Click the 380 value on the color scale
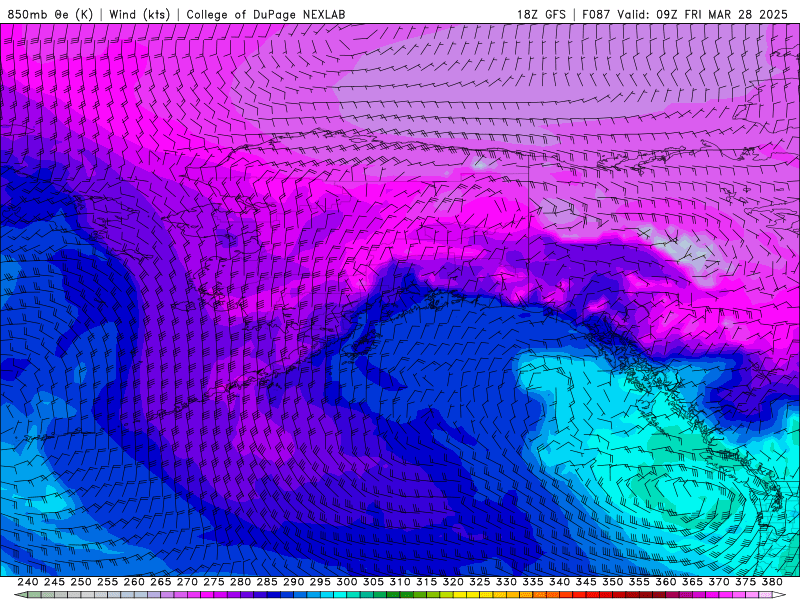The height and width of the screenshot is (600, 800). [x=771, y=582]
